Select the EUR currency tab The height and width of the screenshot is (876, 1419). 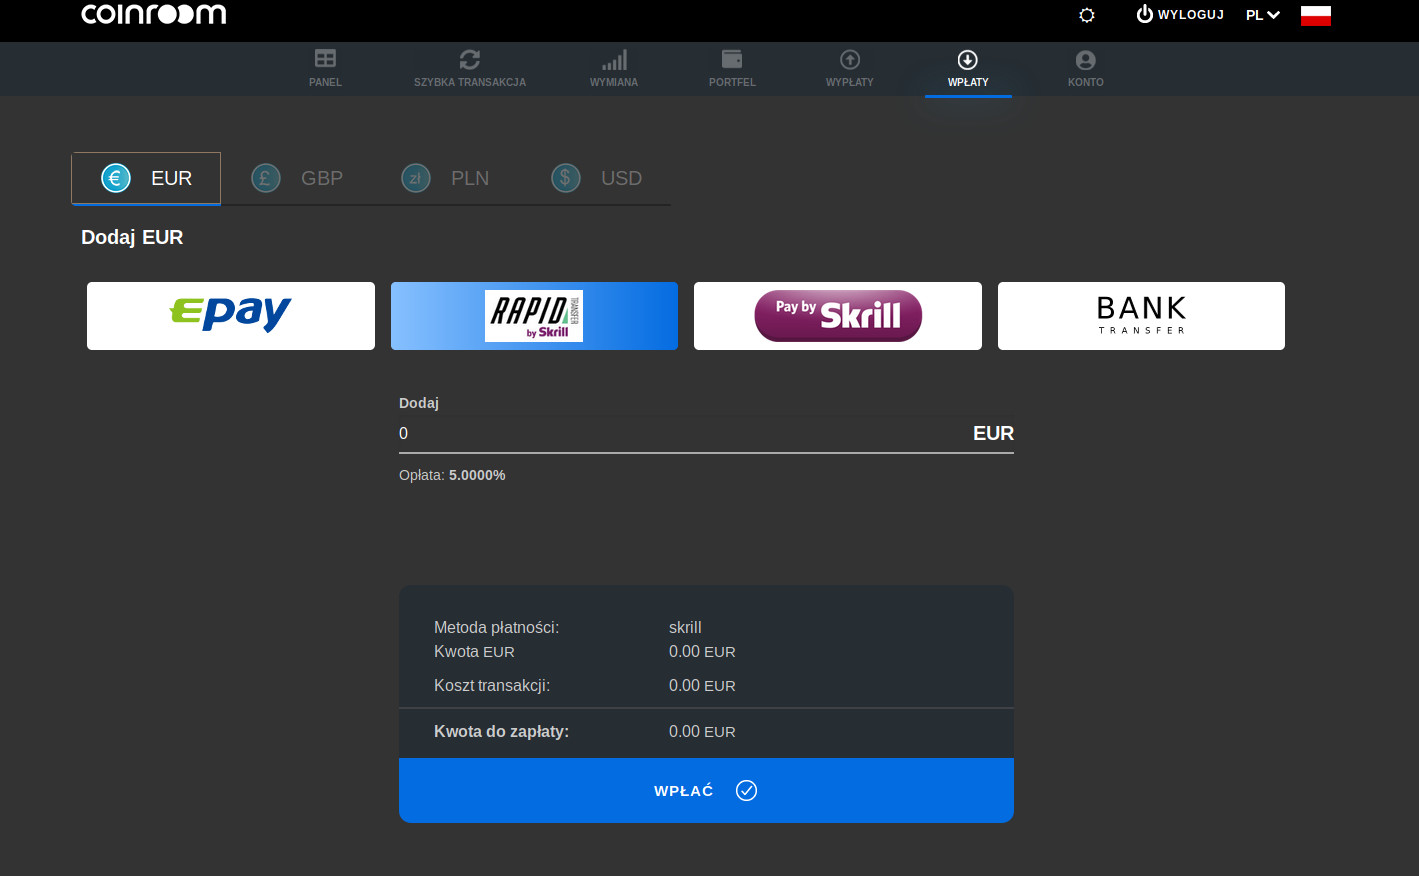pyautogui.click(x=146, y=178)
